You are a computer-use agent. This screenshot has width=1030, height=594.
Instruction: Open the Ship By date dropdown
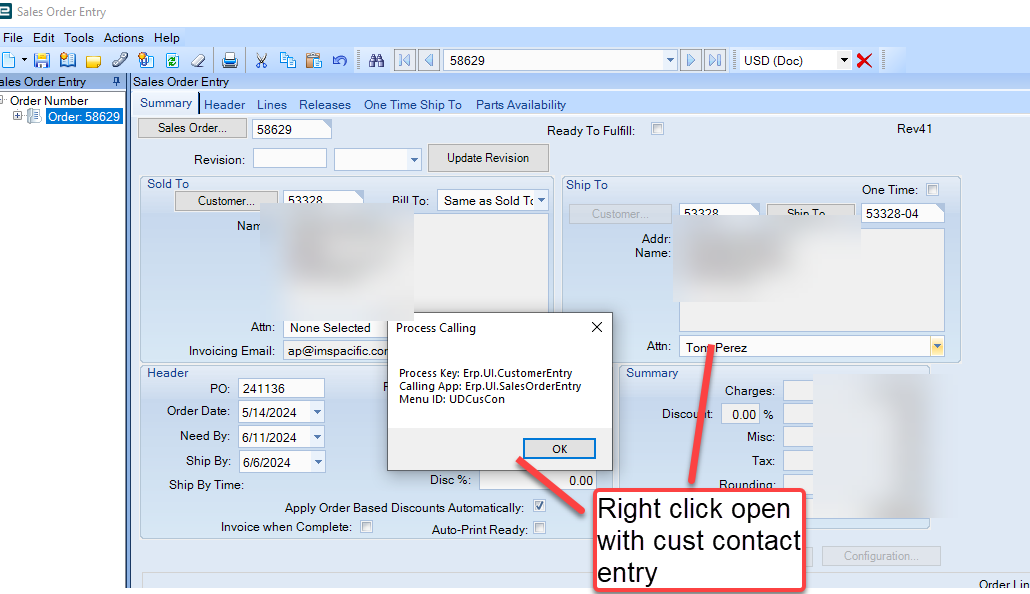(x=318, y=462)
